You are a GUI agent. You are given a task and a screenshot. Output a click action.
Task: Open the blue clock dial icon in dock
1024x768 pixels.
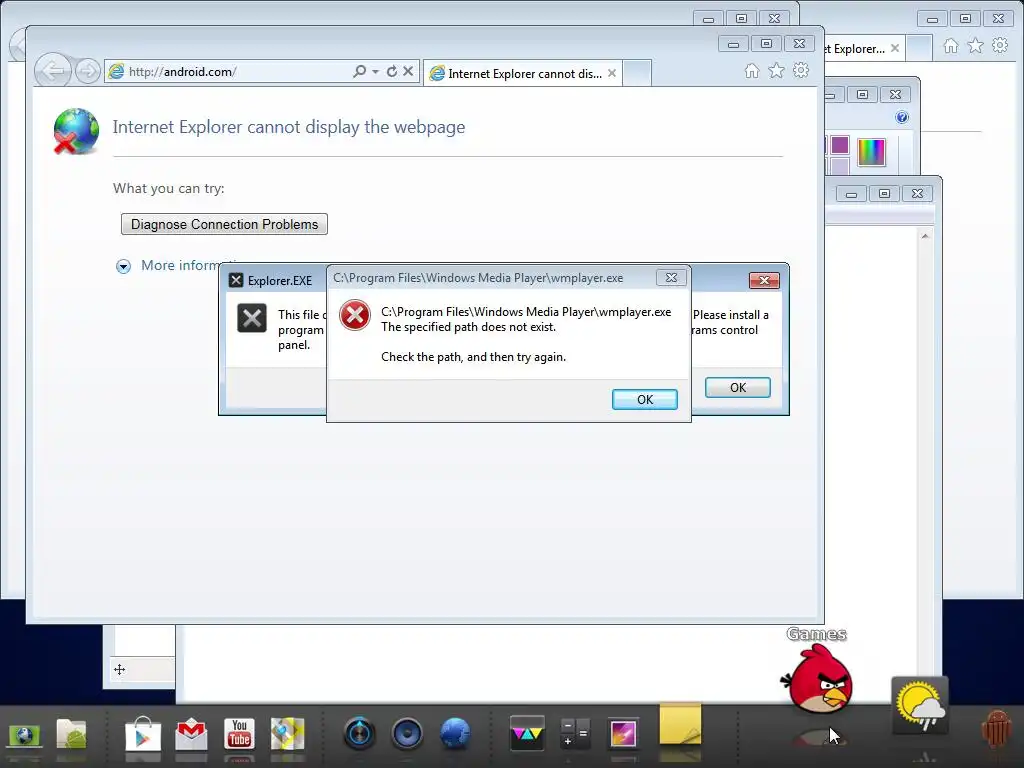pyautogui.click(x=359, y=733)
